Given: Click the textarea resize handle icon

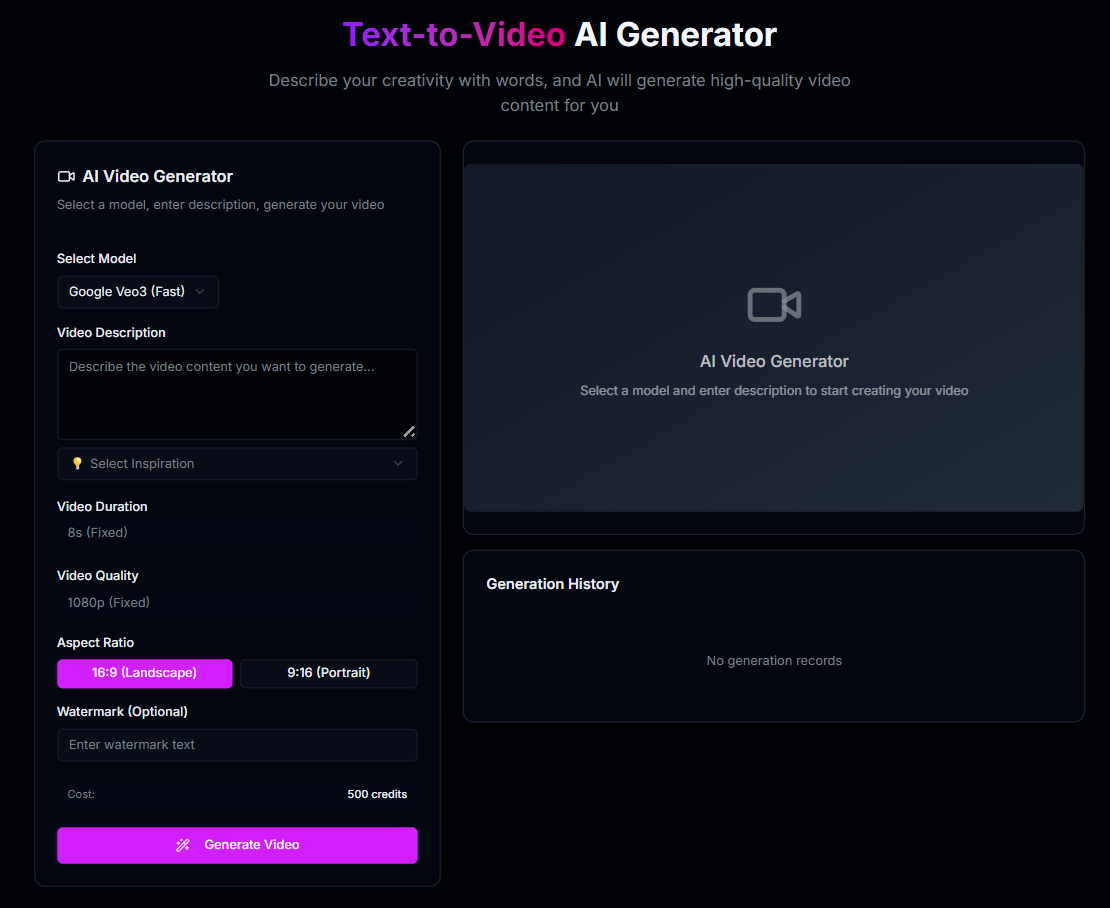Looking at the screenshot, I should [409, 432].
